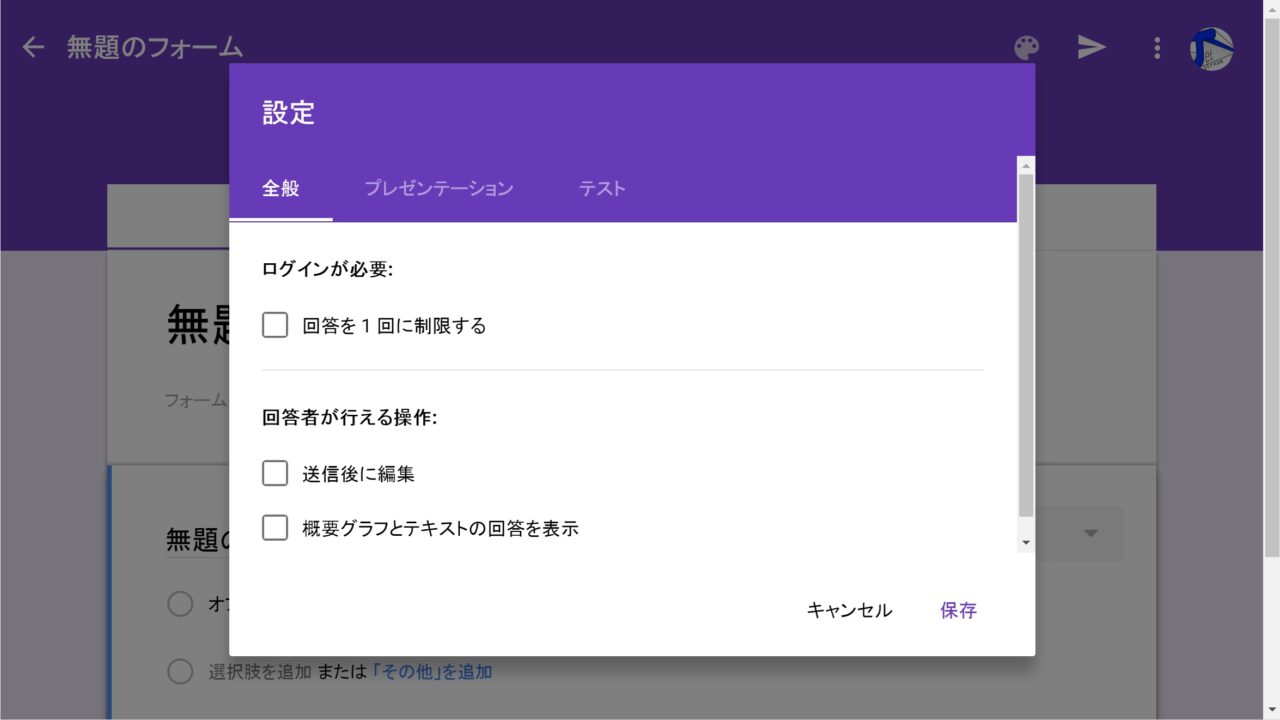Viewport: 1280px width, 720px height.
Task: Click dialog scrollbar down arrow
Action: [x=1025, y=542]
